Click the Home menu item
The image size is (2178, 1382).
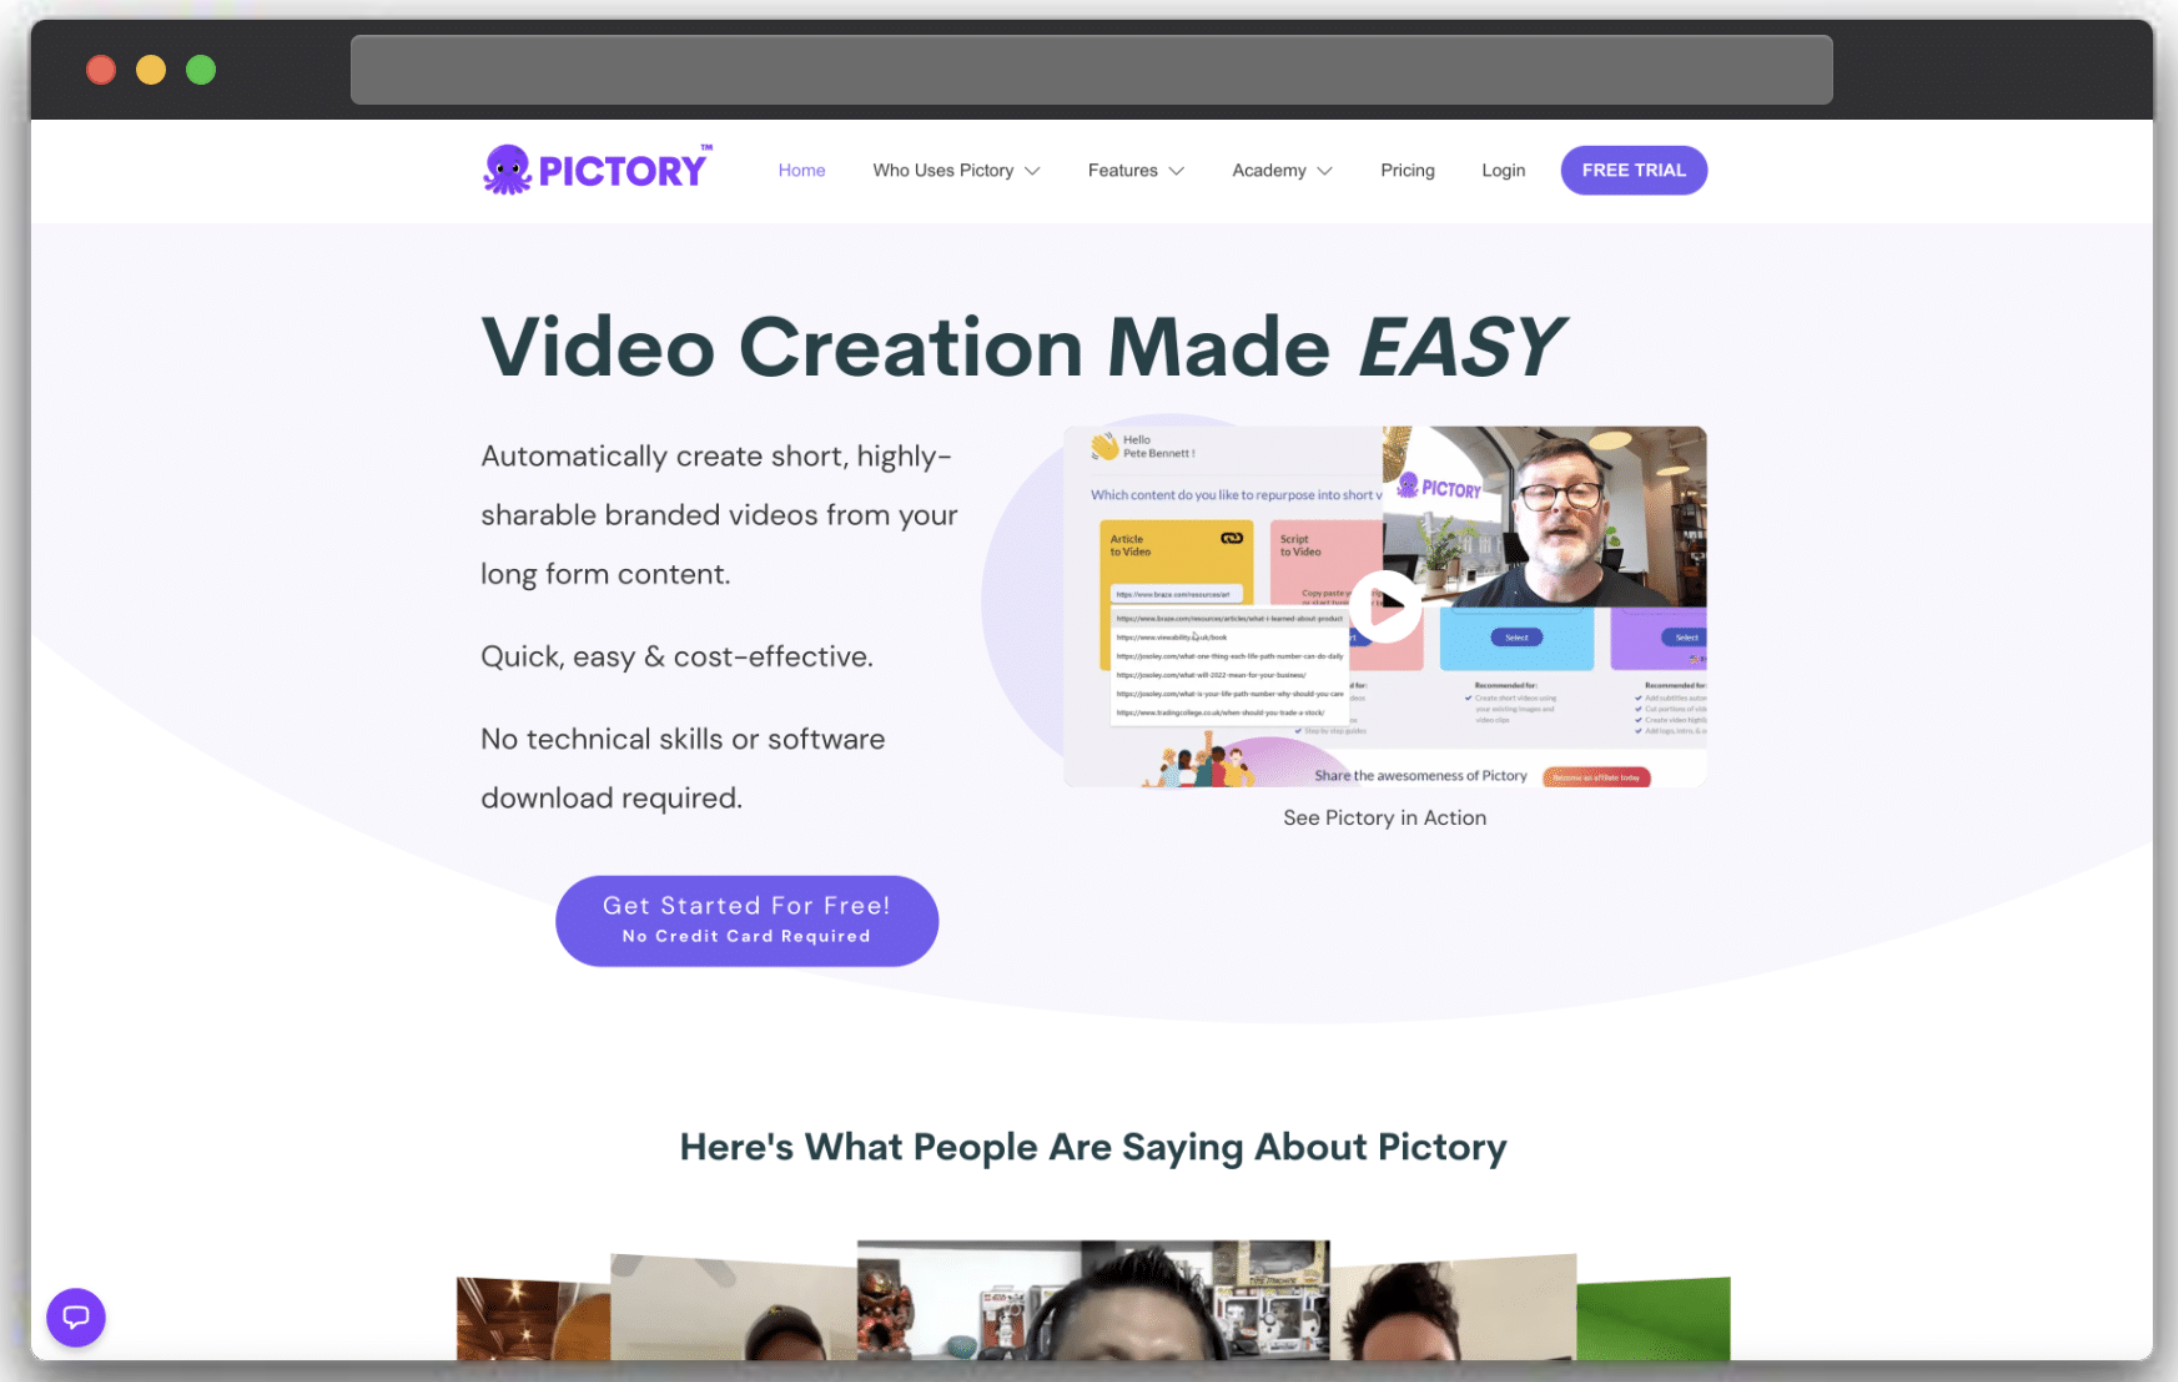(800, 170)
